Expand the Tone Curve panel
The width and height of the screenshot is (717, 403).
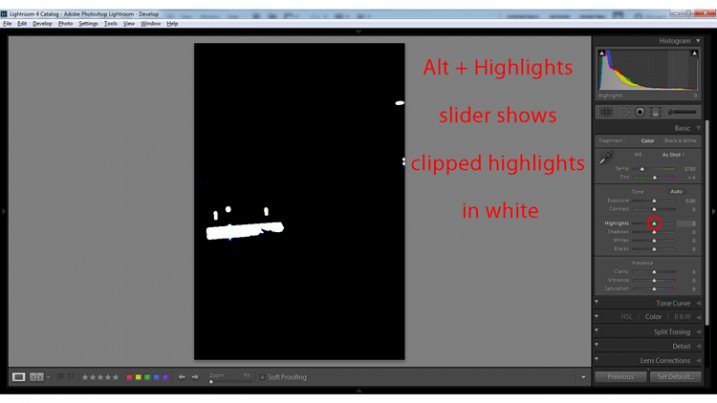[x=672, y=303]
